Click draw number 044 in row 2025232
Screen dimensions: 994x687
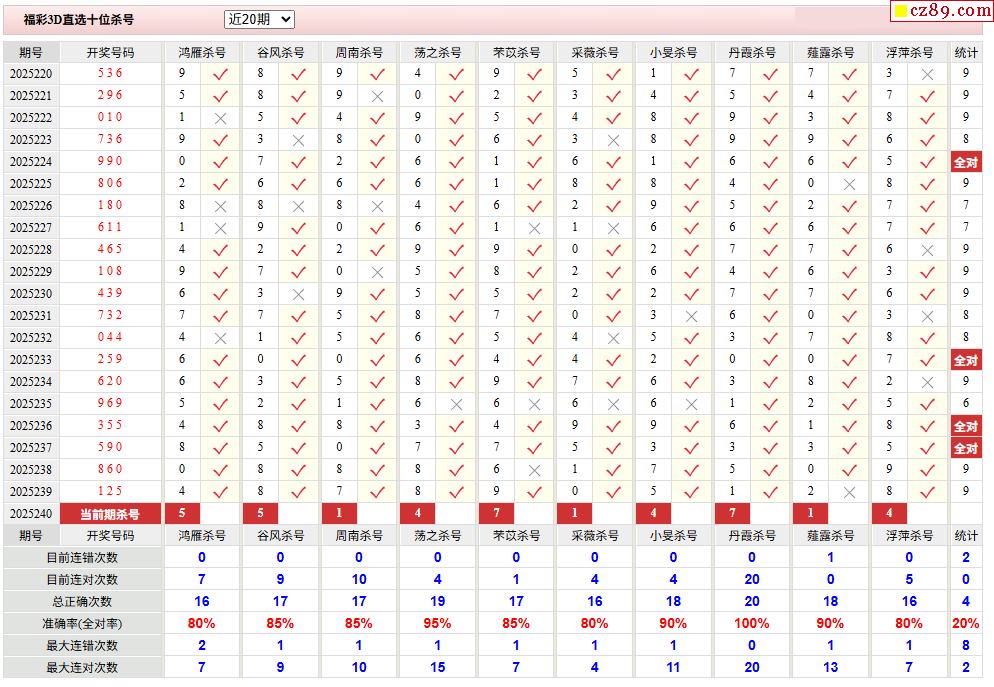point(110,337)
